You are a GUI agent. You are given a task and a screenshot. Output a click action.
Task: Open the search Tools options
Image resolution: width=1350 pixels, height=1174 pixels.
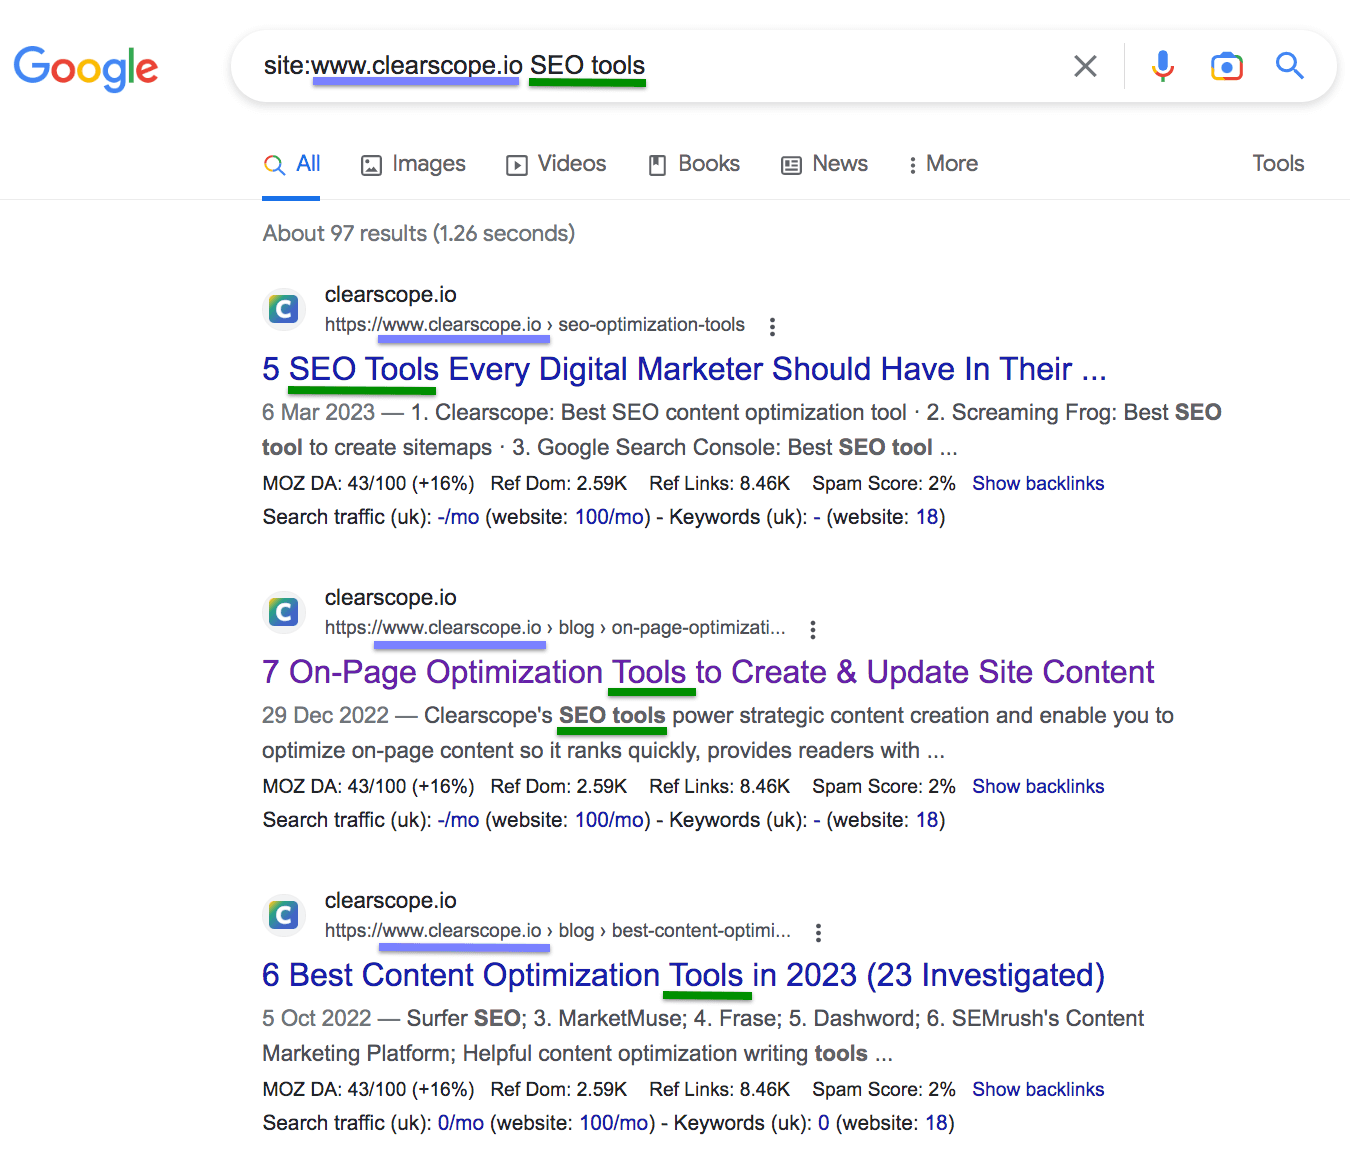click(1278, 164)
